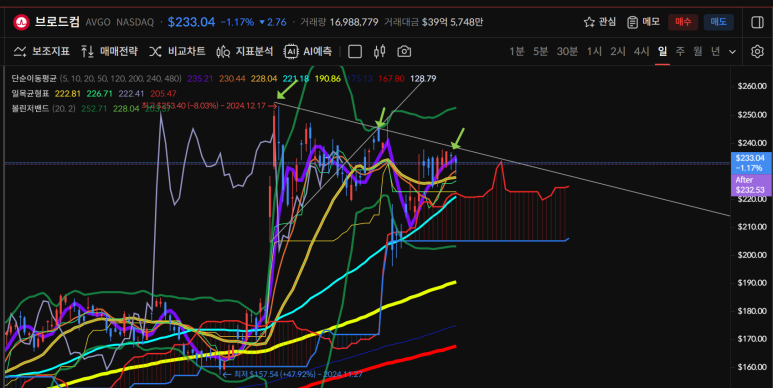Viewport: 773px width, 388px height.
Task: Select the 30분 timeframe
Action: (x=567, y=51)
